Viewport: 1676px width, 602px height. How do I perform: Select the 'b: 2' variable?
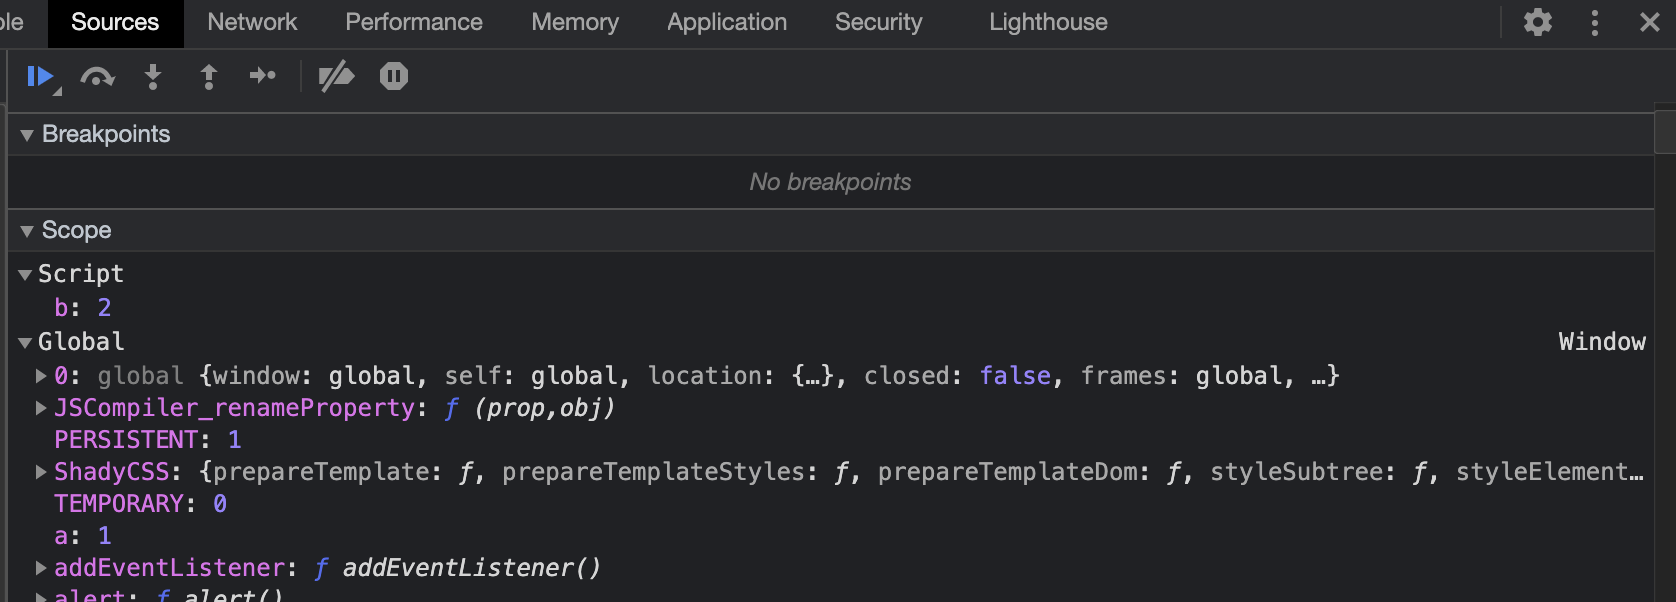[x=83, y=308]
